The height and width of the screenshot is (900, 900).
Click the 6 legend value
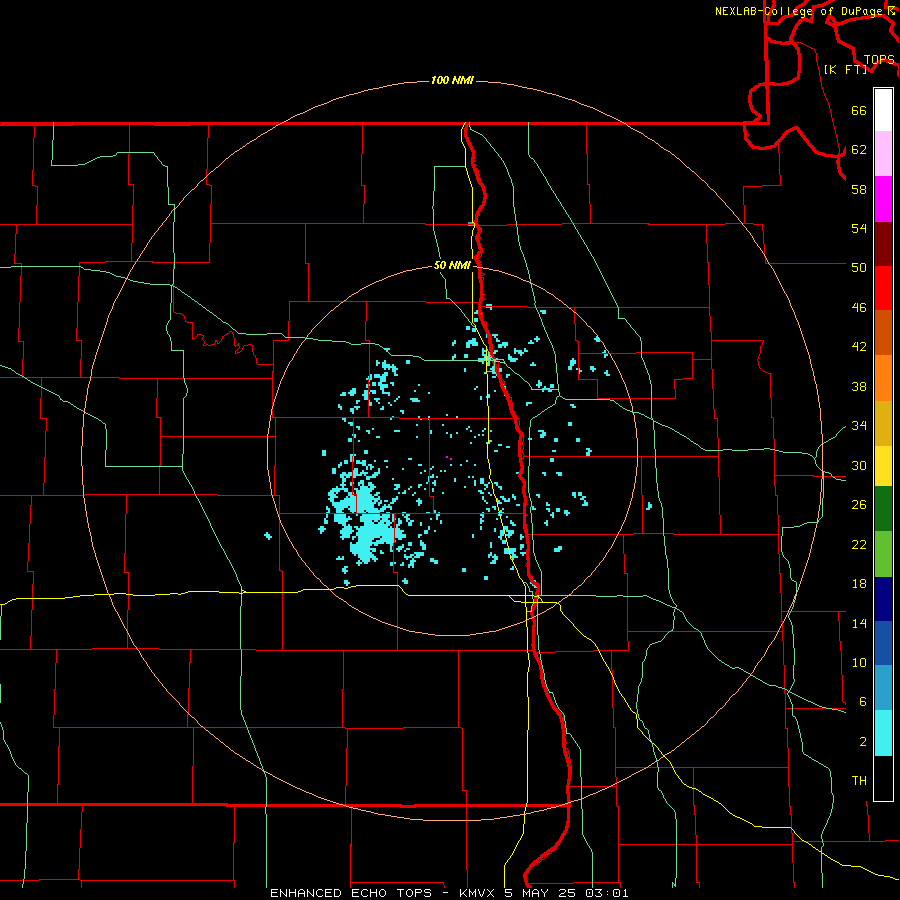(x=863, y=702)
